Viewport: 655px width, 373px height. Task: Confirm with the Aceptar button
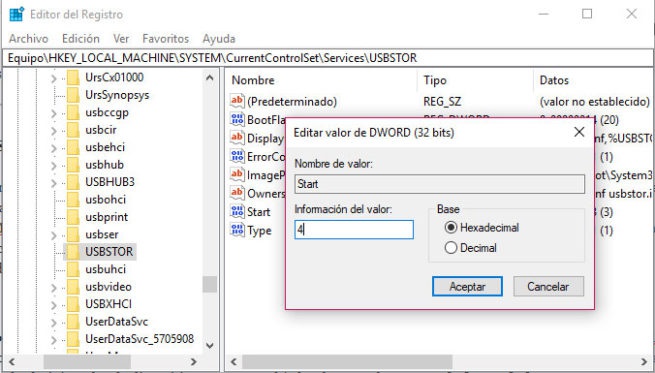pos(467,287)
